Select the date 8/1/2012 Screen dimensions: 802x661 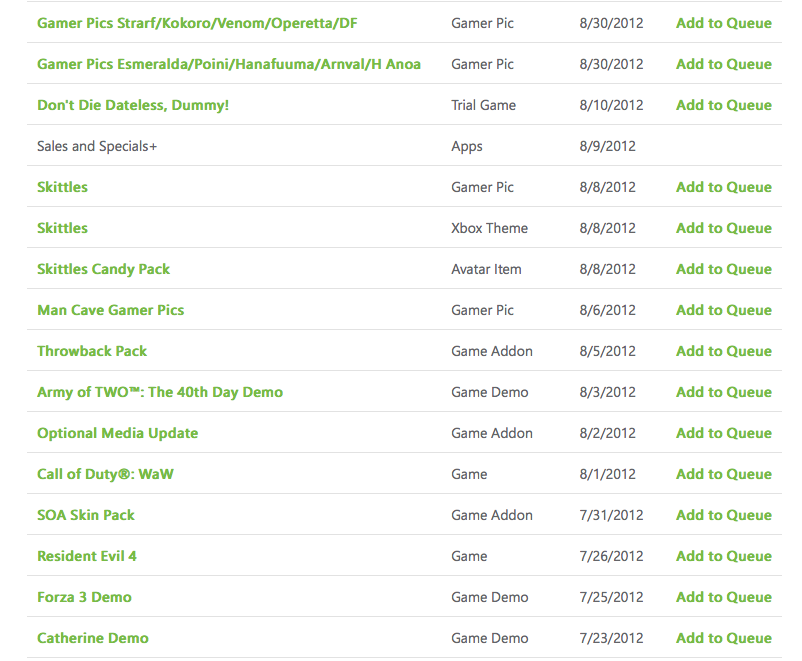tap(608, 474)
